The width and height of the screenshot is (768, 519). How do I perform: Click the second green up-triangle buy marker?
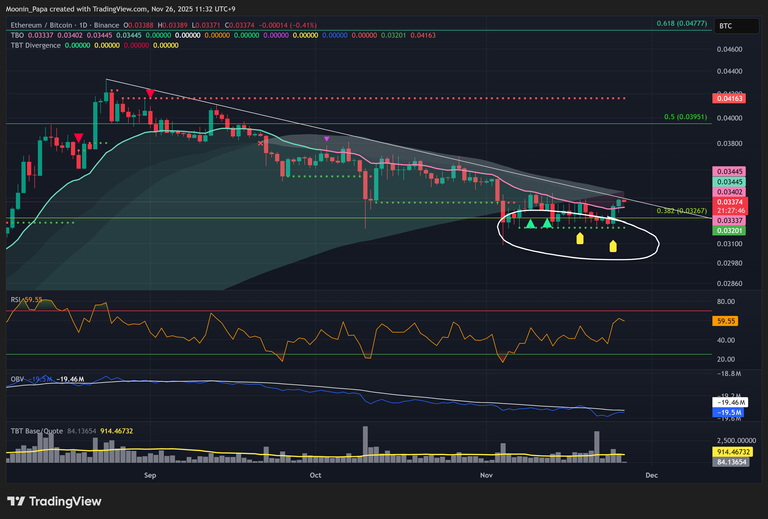[547, 223]
